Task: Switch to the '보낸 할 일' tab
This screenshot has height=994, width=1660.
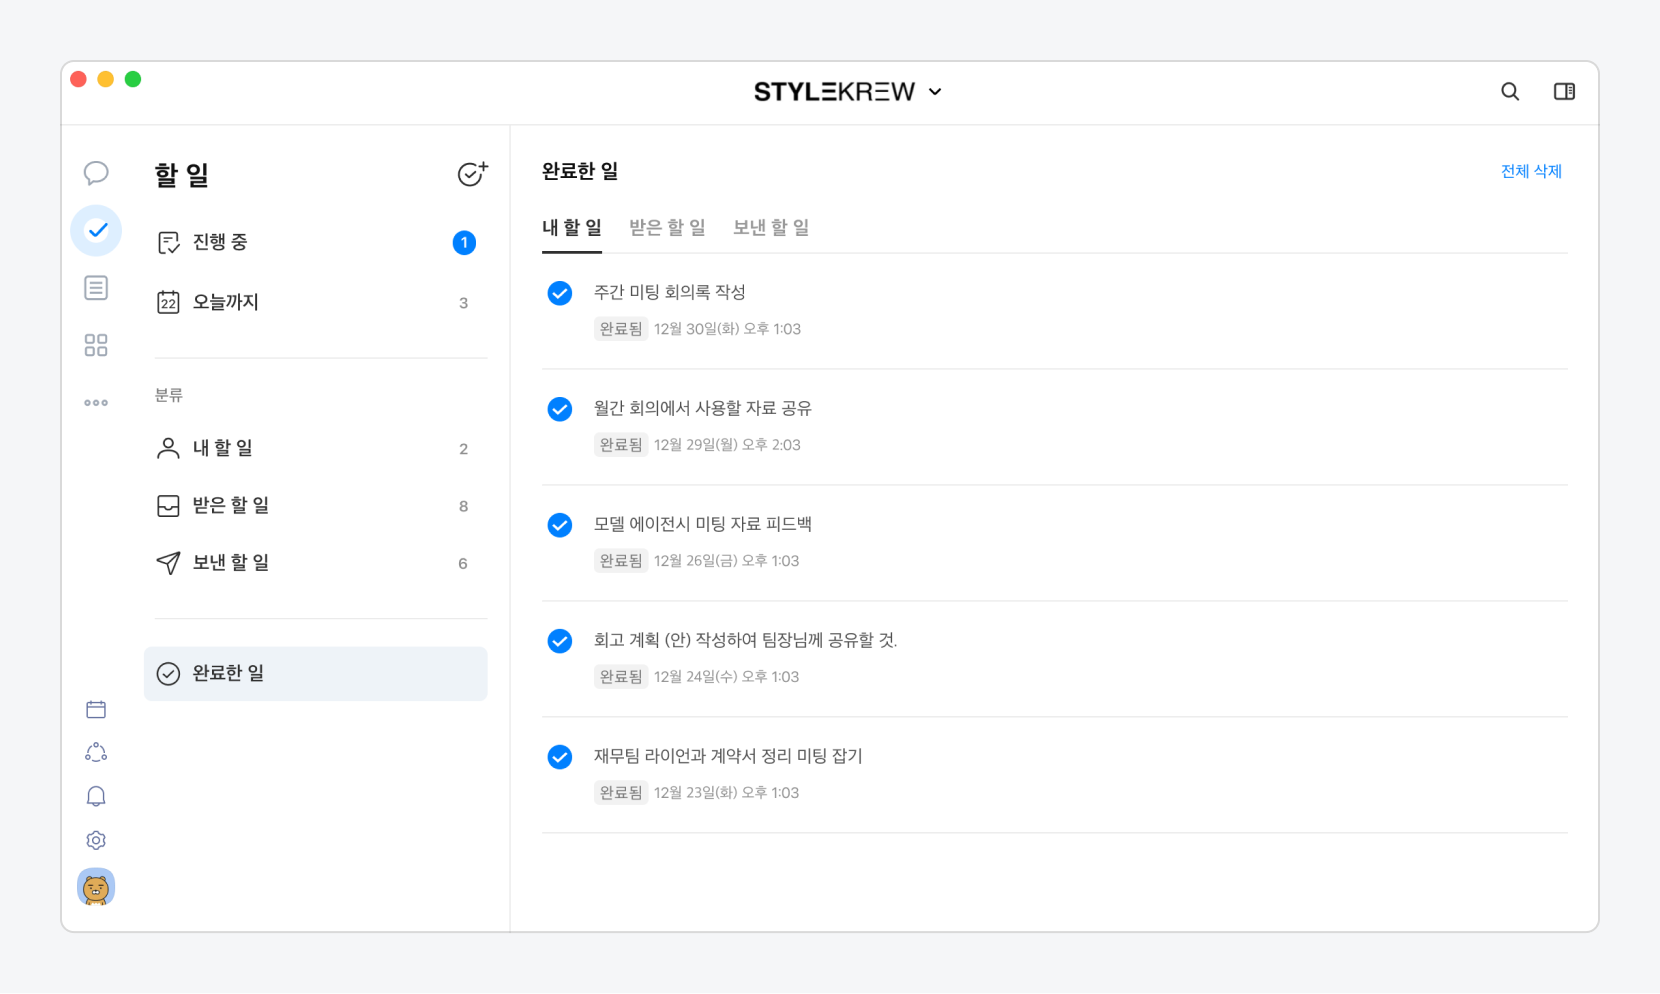Action: (771, 228)
